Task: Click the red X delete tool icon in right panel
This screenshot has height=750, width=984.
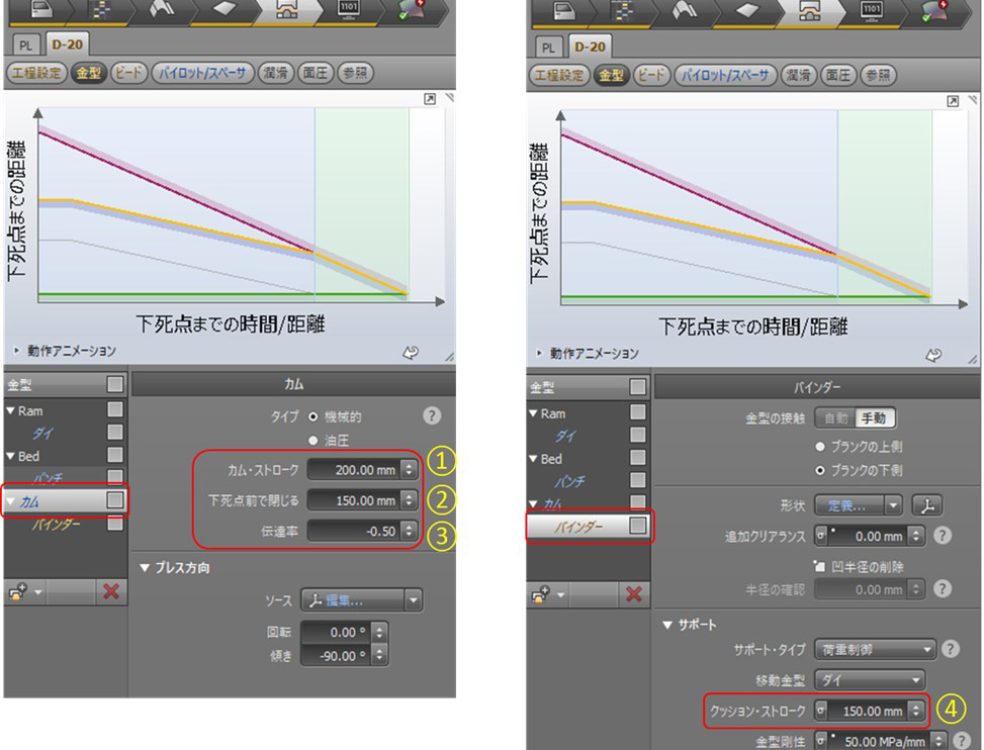Action: click(x=634, y=593)
